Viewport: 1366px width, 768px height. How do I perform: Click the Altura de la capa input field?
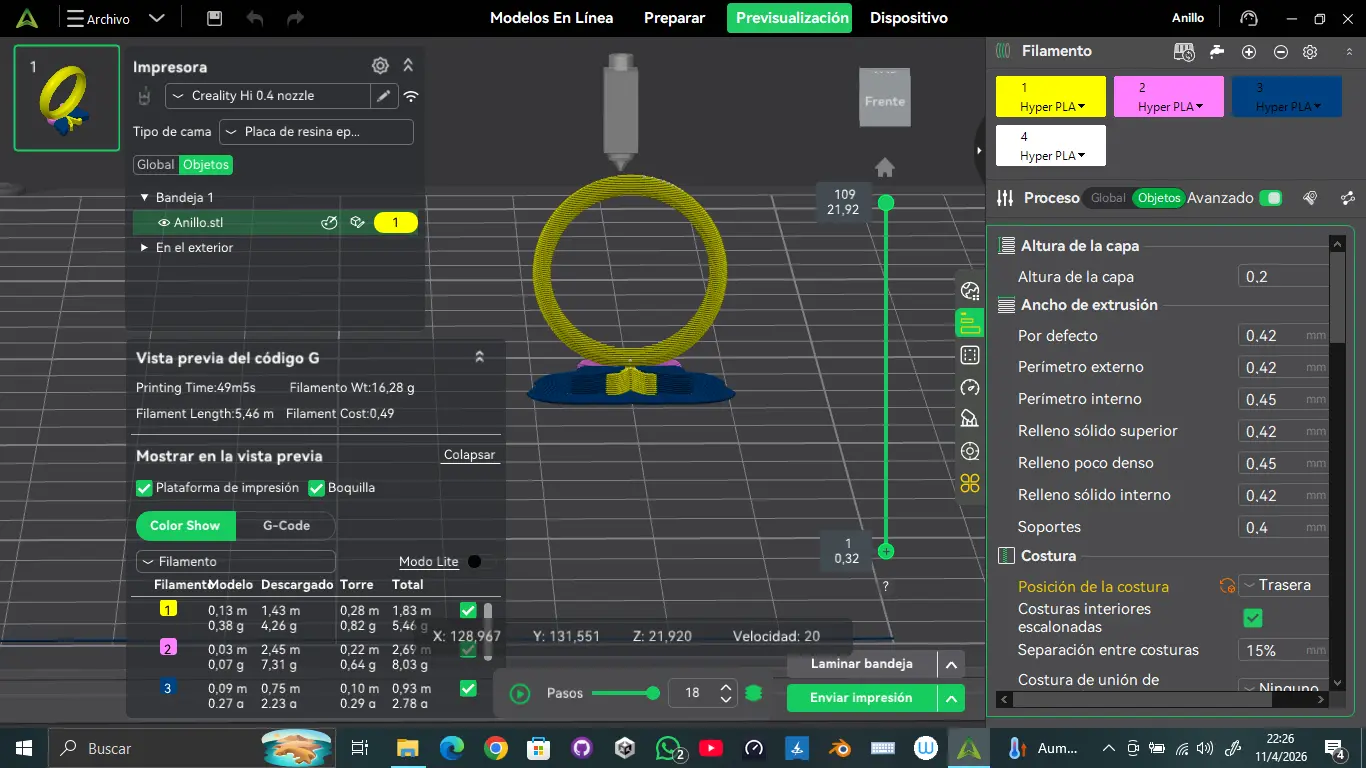[1284, 277]
